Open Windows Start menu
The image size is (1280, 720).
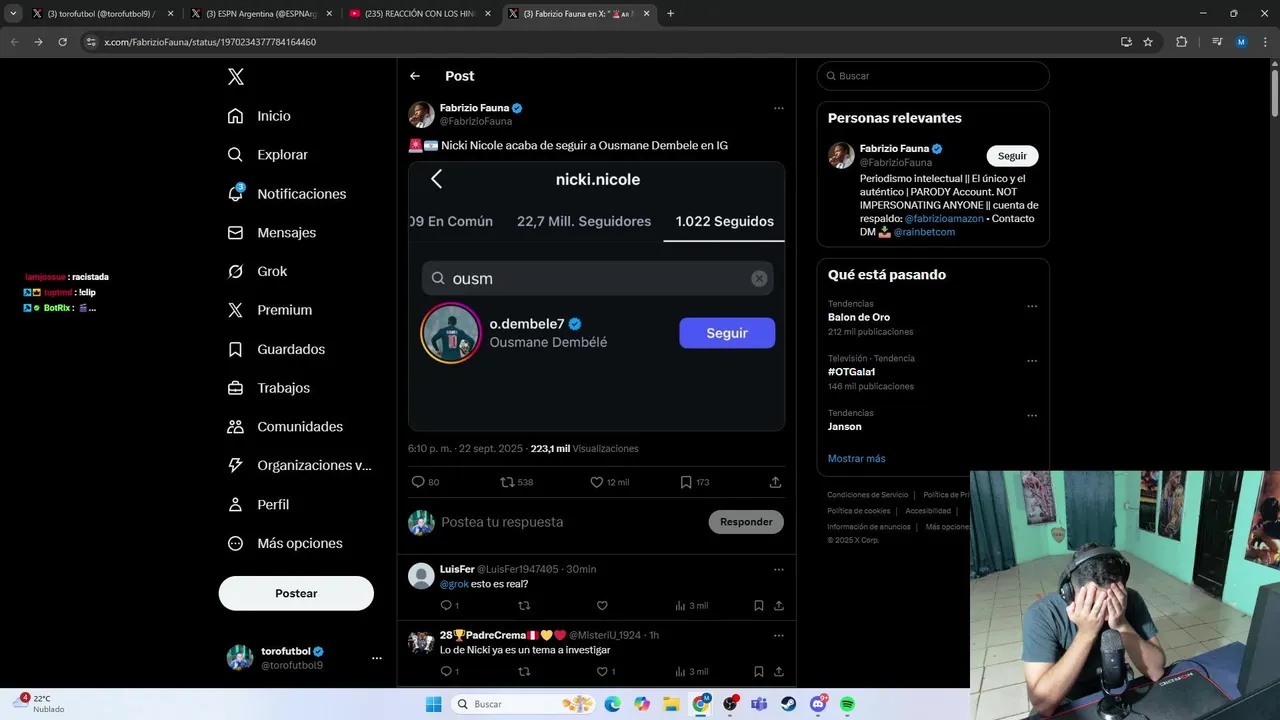(x=433, y=704)
